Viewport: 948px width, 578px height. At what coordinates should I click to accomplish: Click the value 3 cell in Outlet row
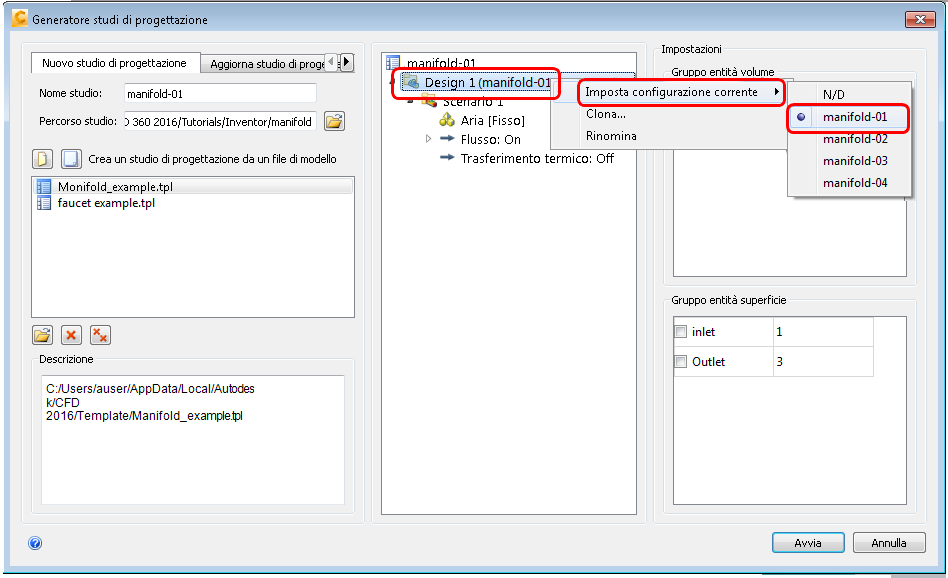tap(823, 362)
